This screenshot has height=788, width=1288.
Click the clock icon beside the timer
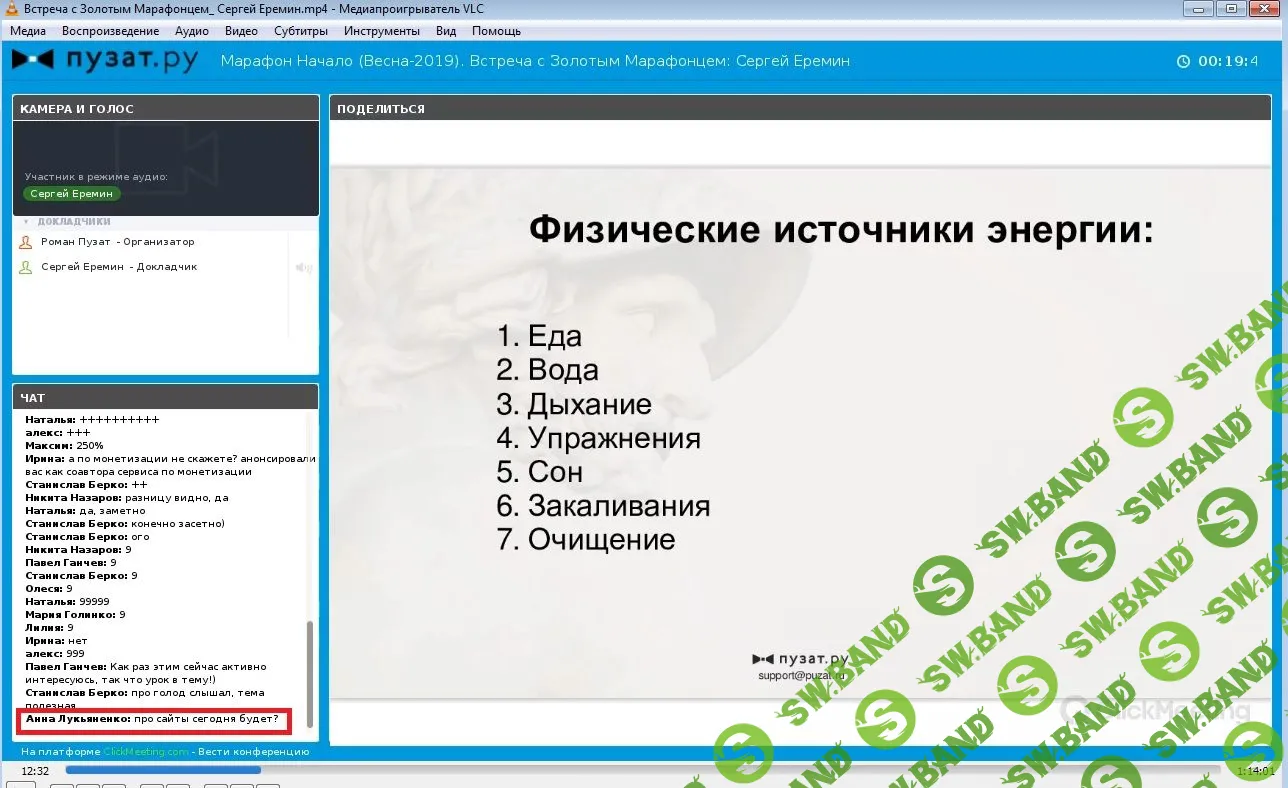1183,61
